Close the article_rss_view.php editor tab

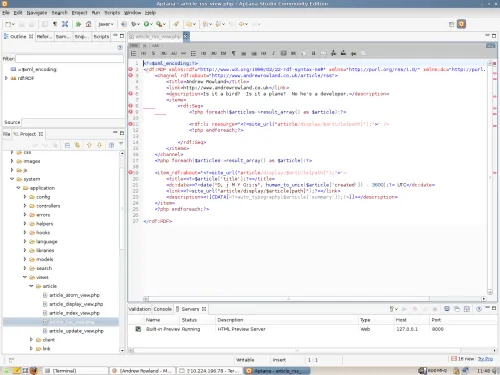coord(186,36)
